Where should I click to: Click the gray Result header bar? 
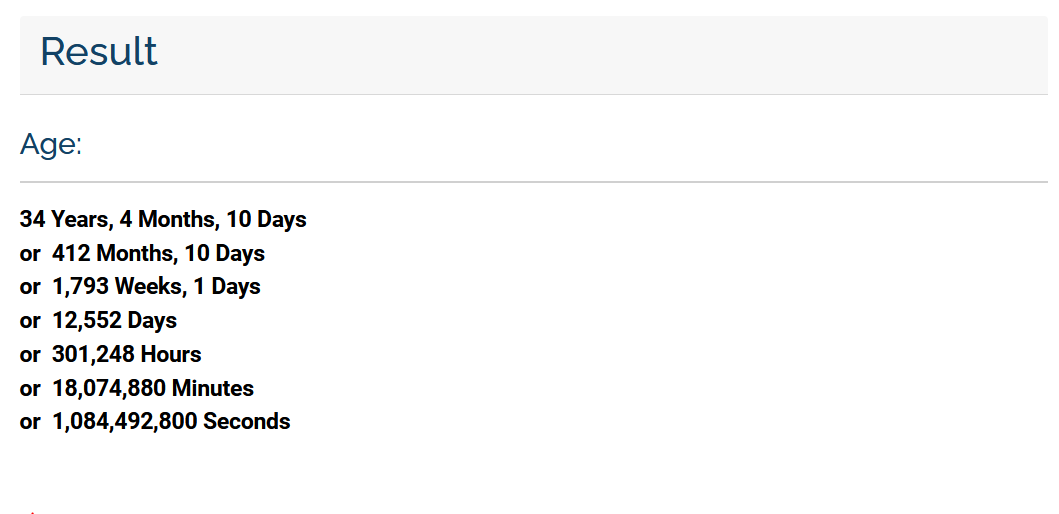tap(534, 55)
